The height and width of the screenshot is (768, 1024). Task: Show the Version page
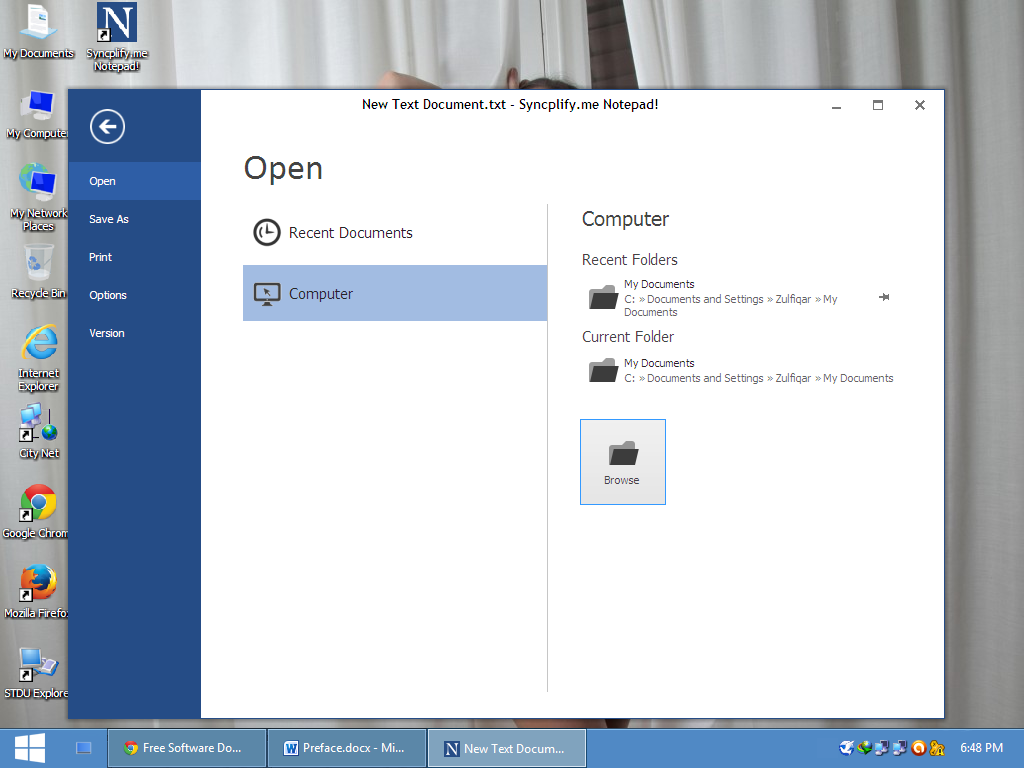[x=135, y=332]
